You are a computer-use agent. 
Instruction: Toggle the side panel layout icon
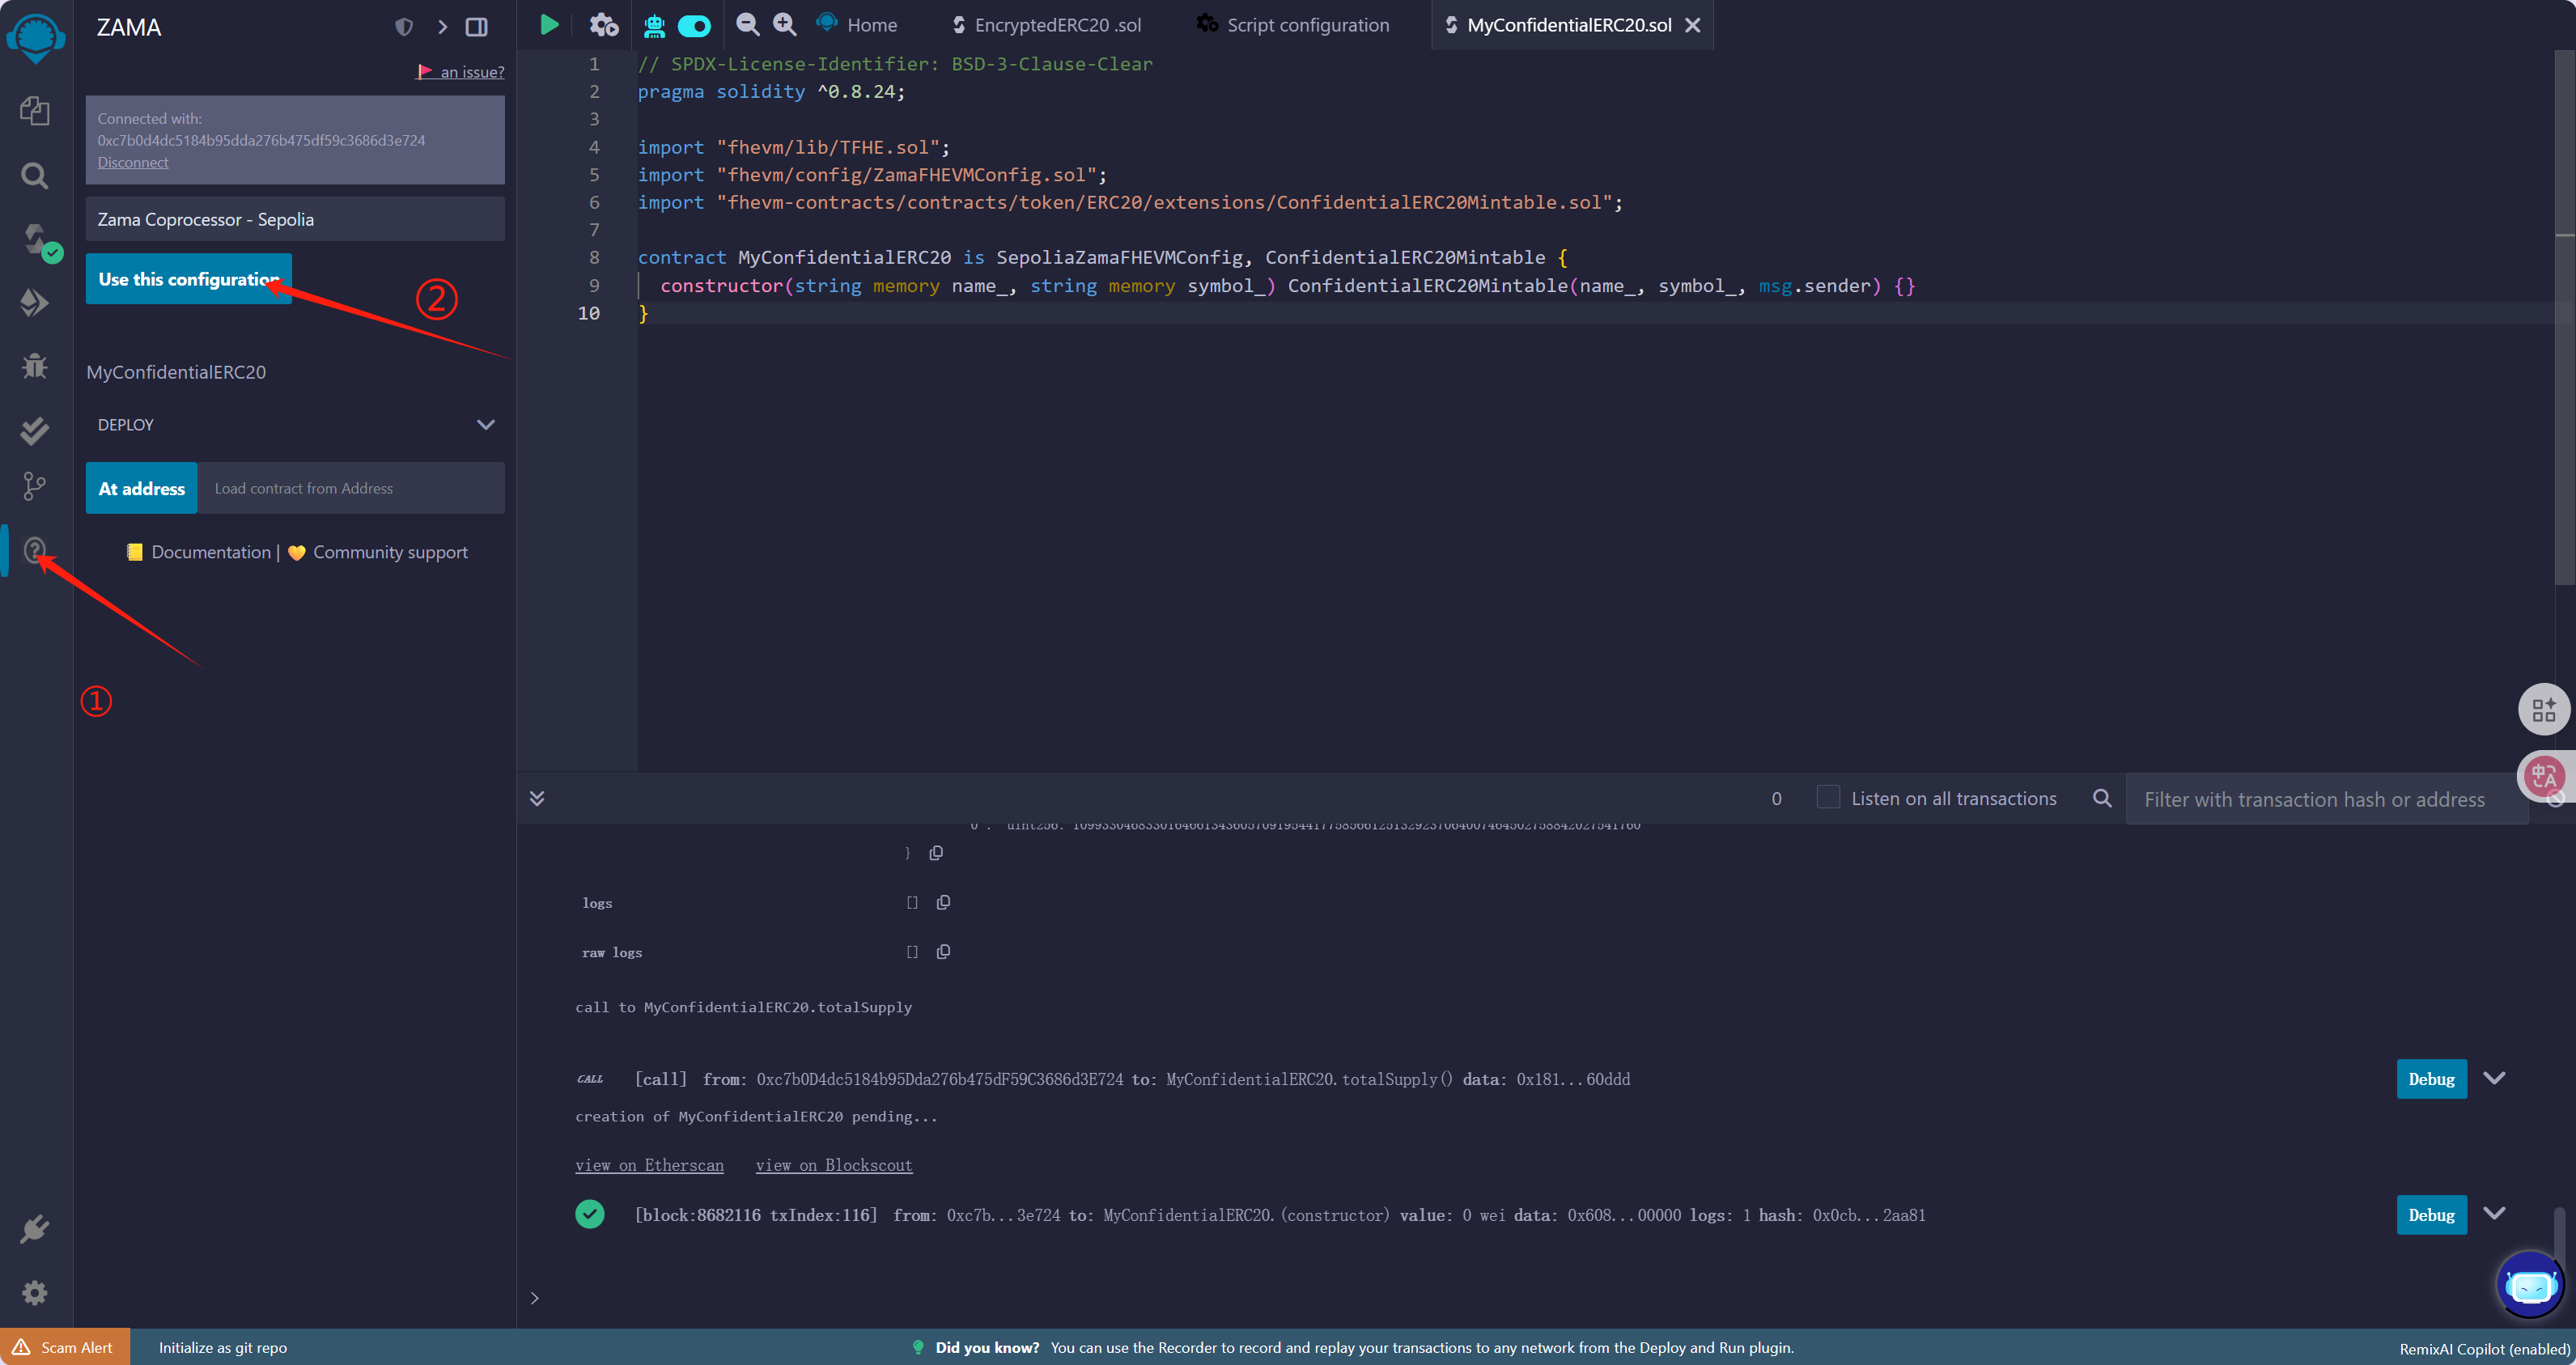click(x=477, y=27)
